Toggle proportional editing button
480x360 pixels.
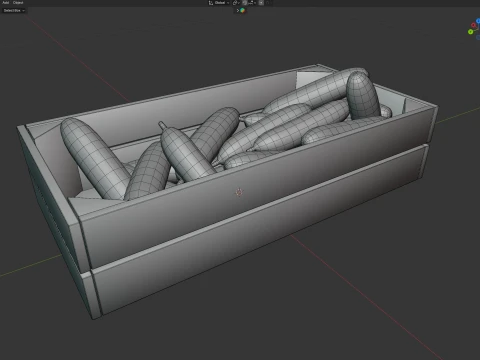[261, 3]
